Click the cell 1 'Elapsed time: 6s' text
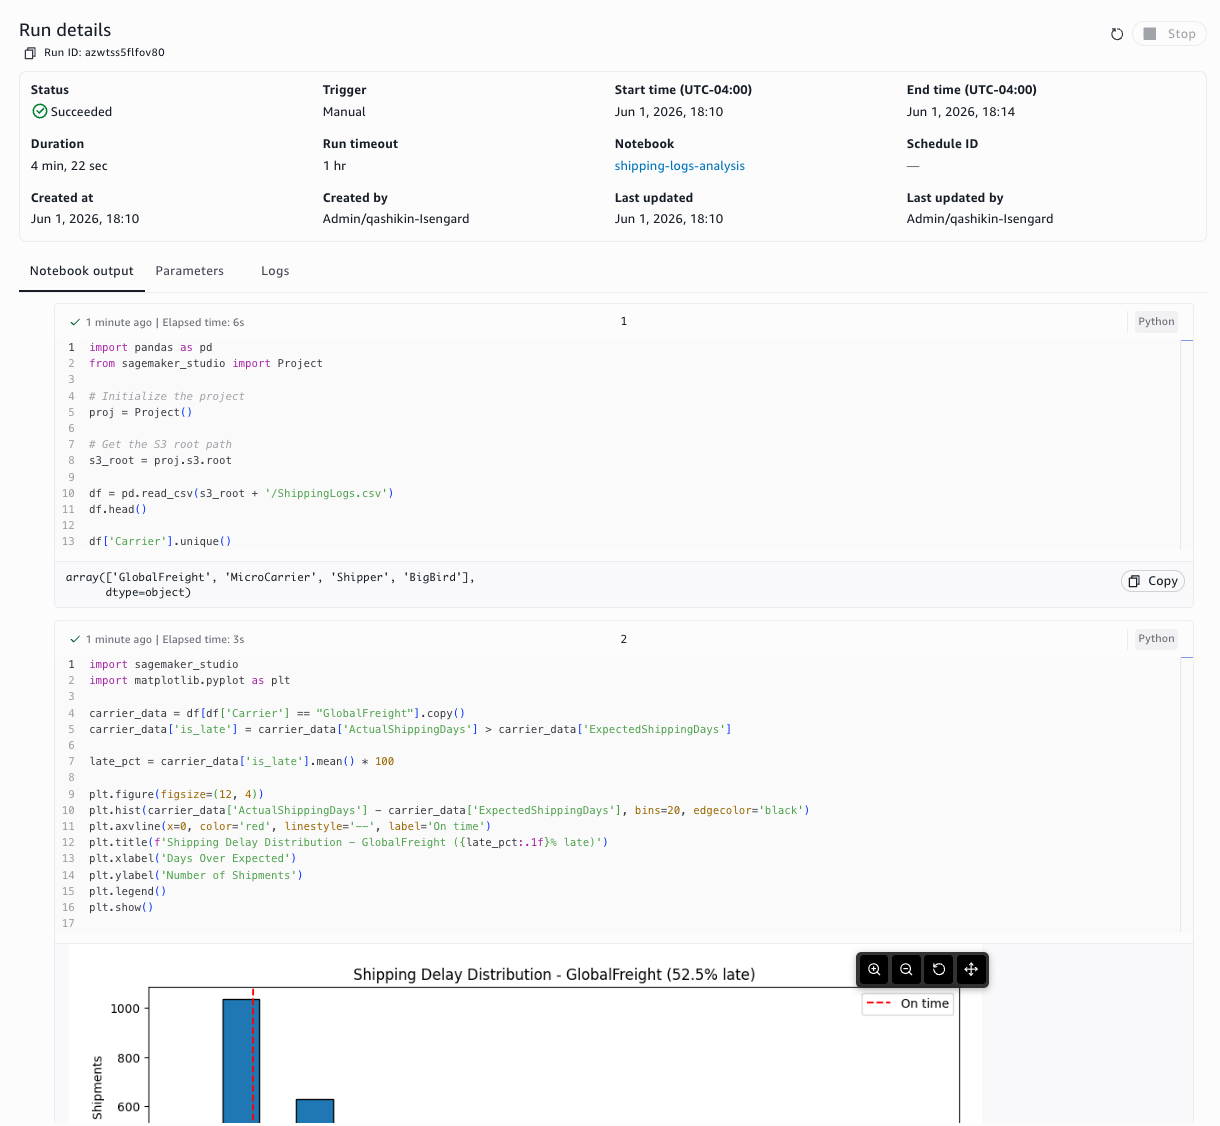 pos(203,322)
